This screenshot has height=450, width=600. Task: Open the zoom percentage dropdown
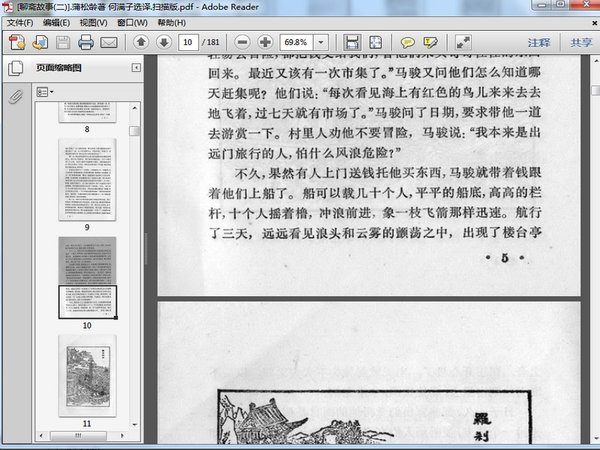(329, 42)
